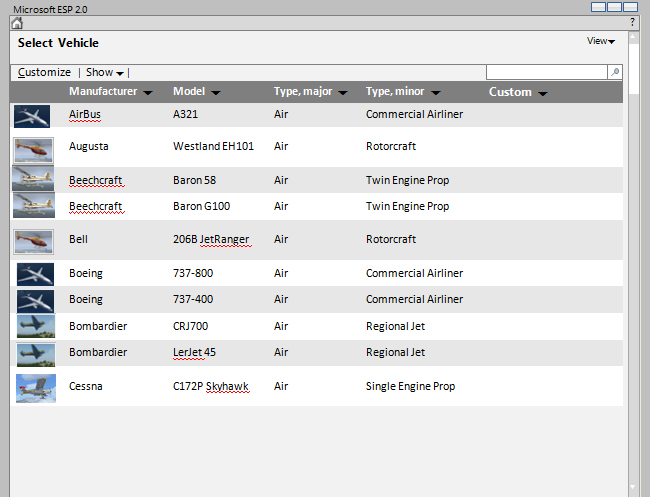Click the vertical scrollbar thumb
This screenshot has height=497, width=650.
tap(633, 68)
